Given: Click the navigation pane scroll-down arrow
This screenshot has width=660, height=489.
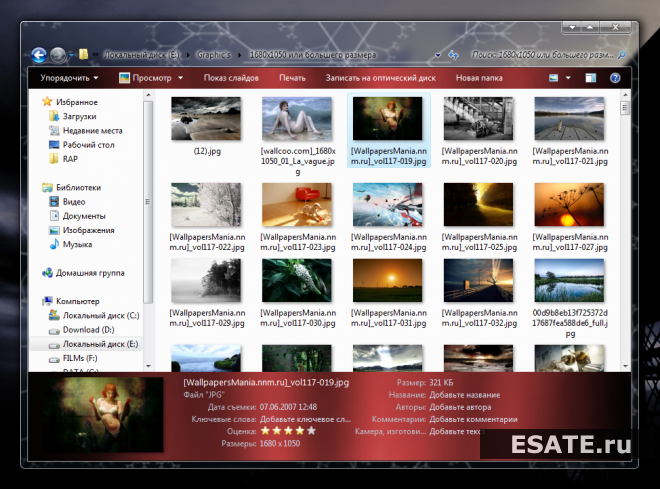Looking at the screenshot, I should pos(148,366).
